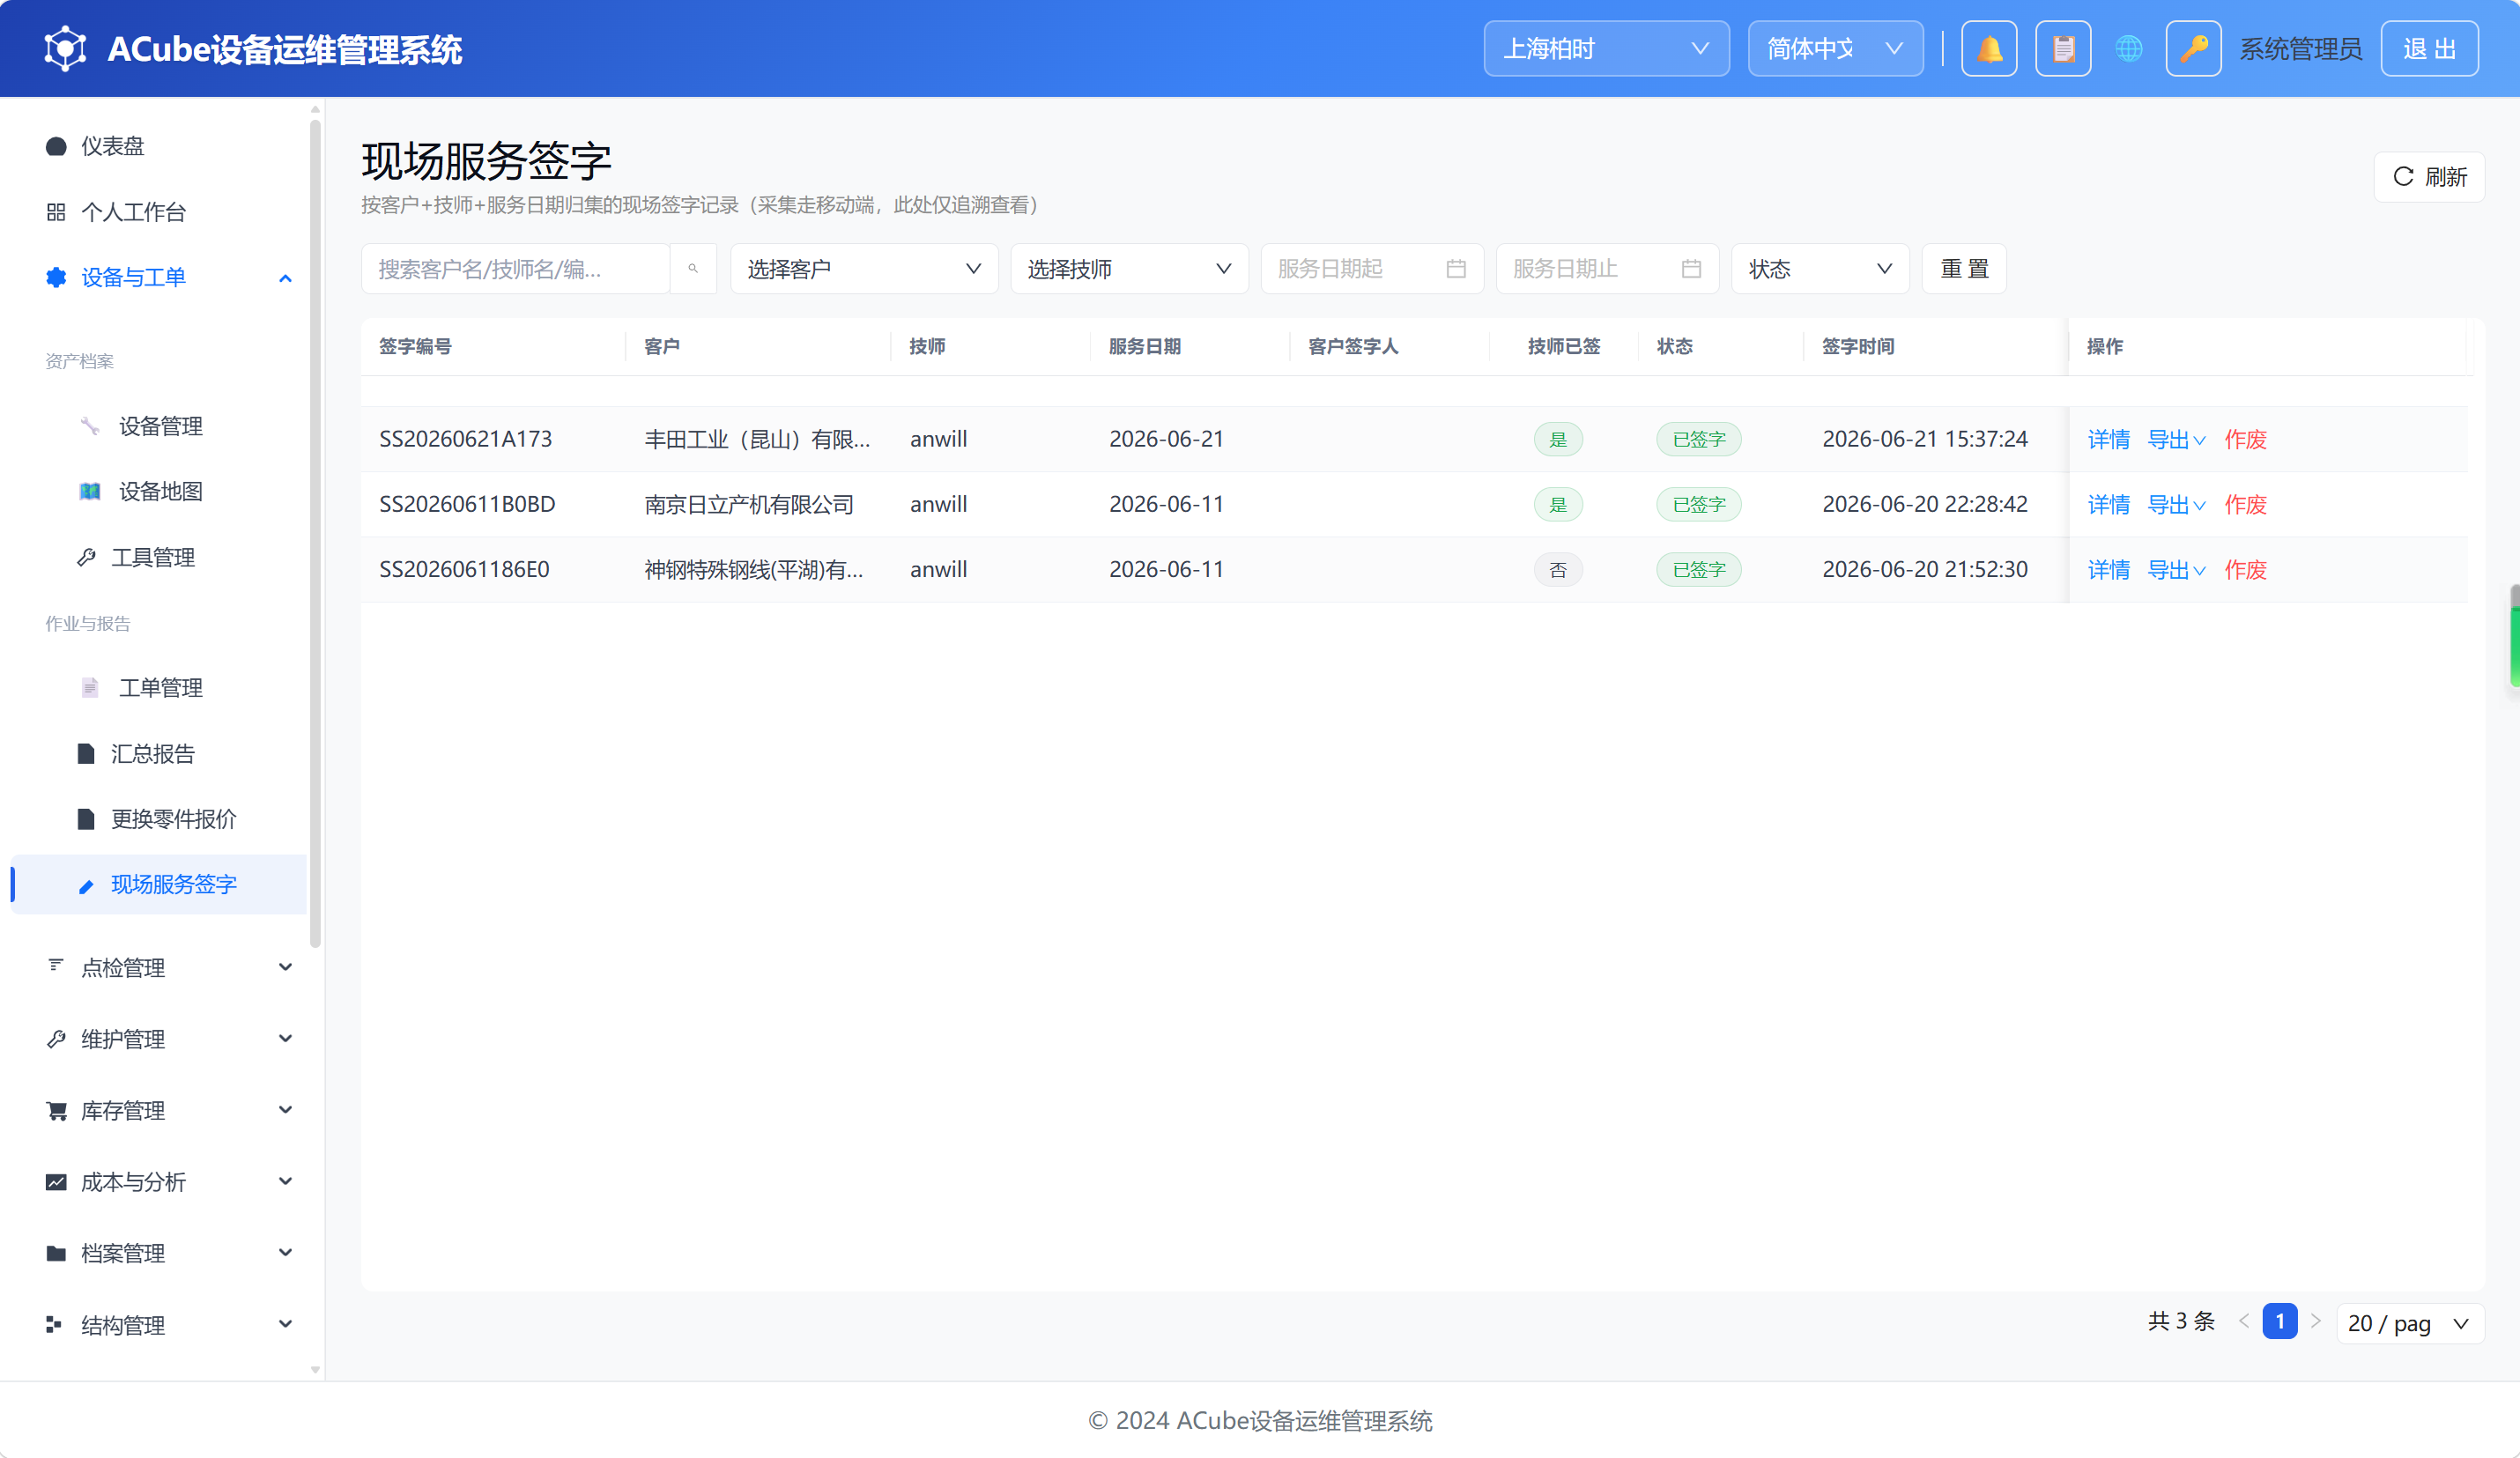Image resolution: width=2520 pixels, height=1458 pixels.
Task: Click the 仪表盘 sidebar icon
Action: pos(56,146)
